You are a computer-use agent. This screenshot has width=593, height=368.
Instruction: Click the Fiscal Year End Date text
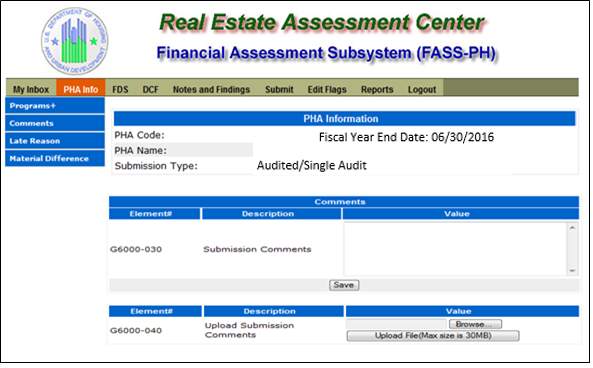[406, 137]
